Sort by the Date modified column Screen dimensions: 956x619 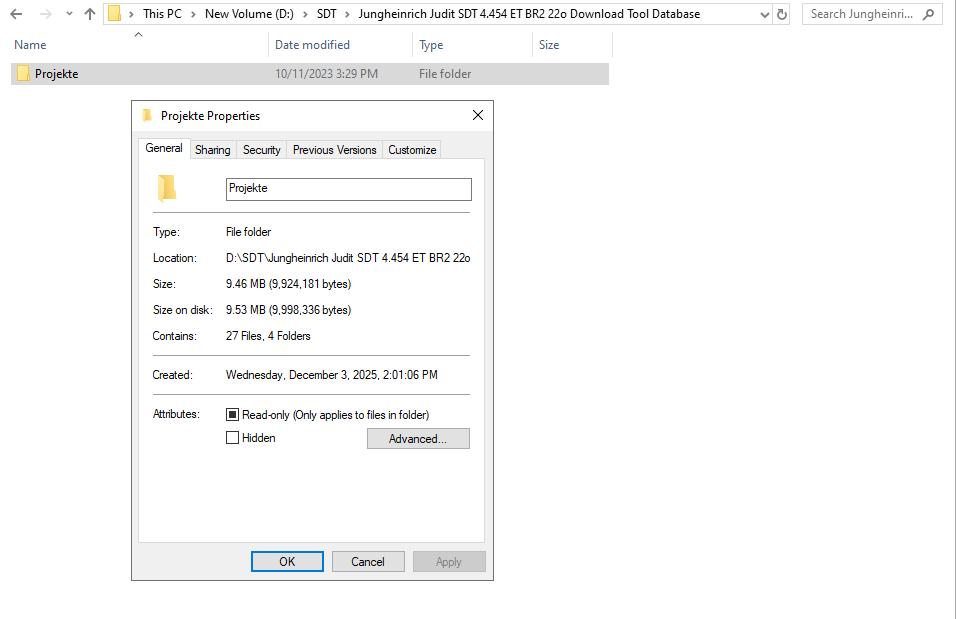pyautogui.click(x=312, y=45)
